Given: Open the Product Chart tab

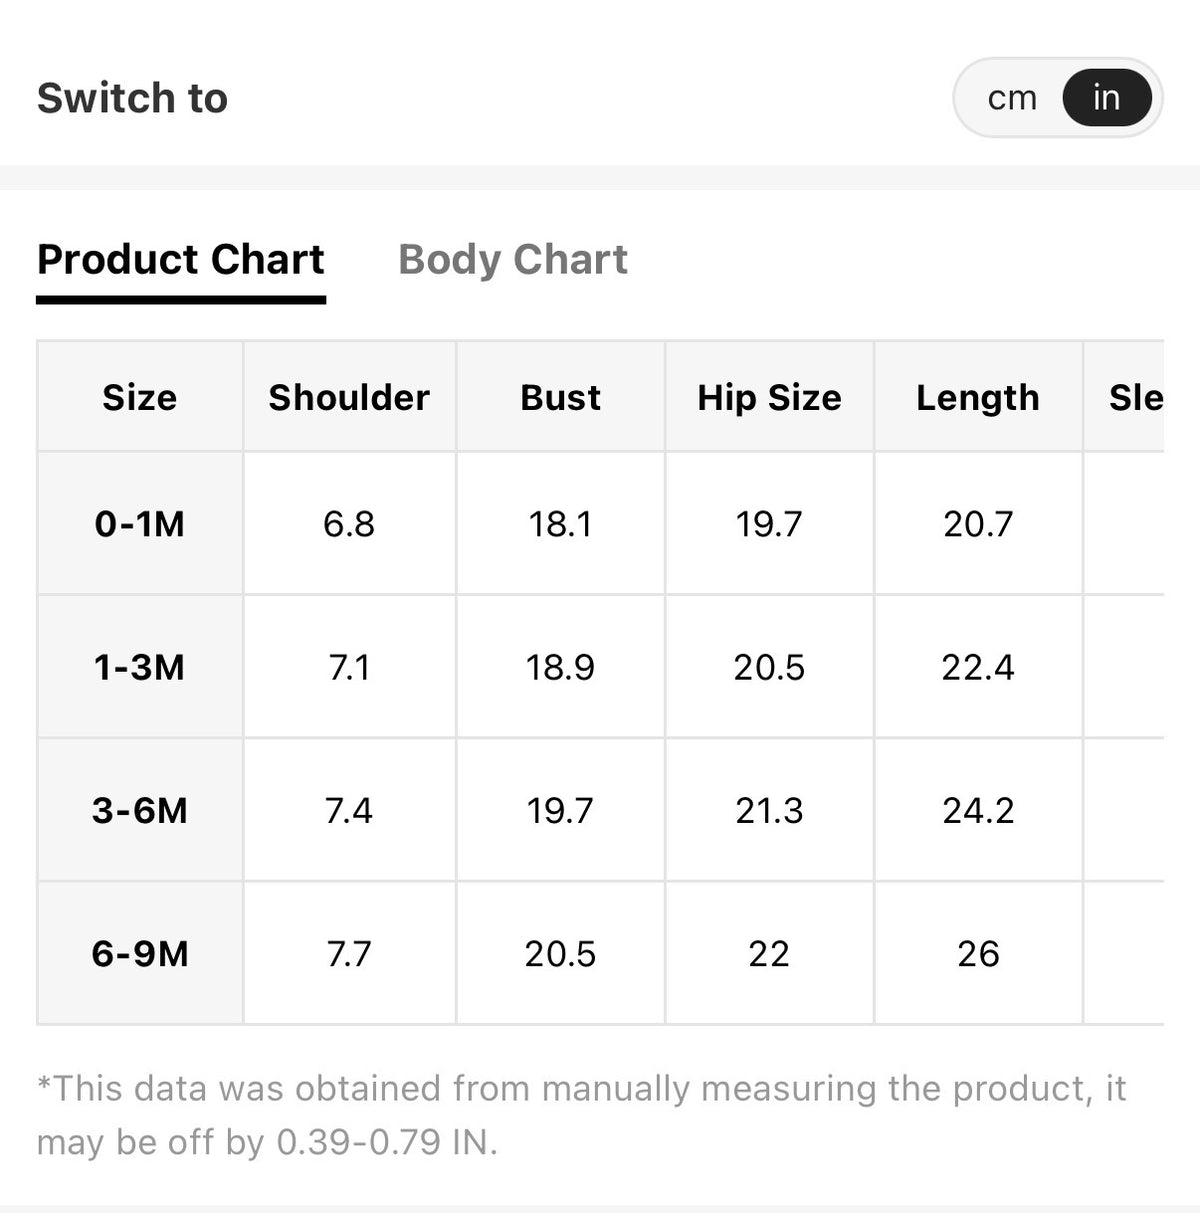Looking at the screenshot, I should tap(181, 260).
